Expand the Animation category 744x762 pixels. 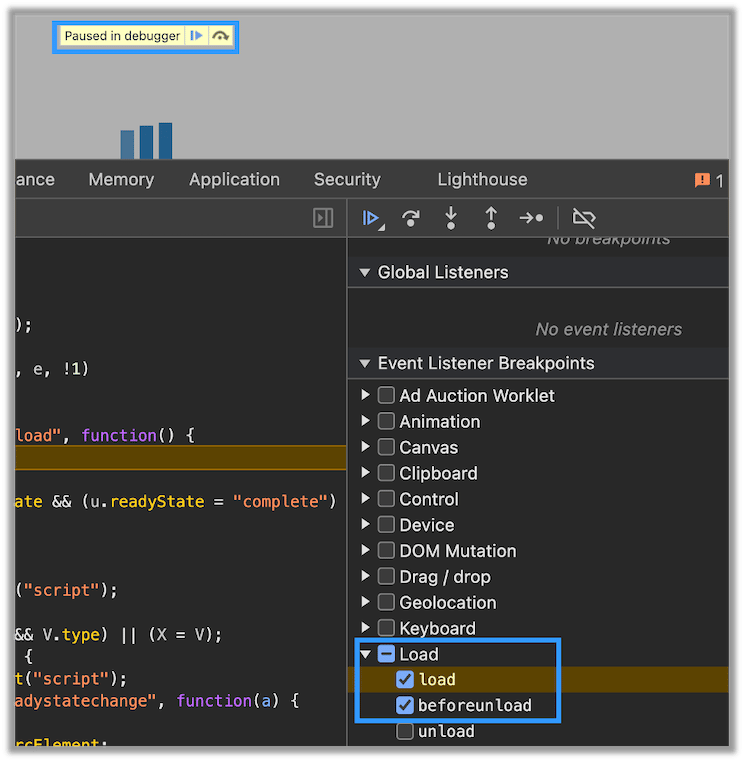tap(365, 420)
